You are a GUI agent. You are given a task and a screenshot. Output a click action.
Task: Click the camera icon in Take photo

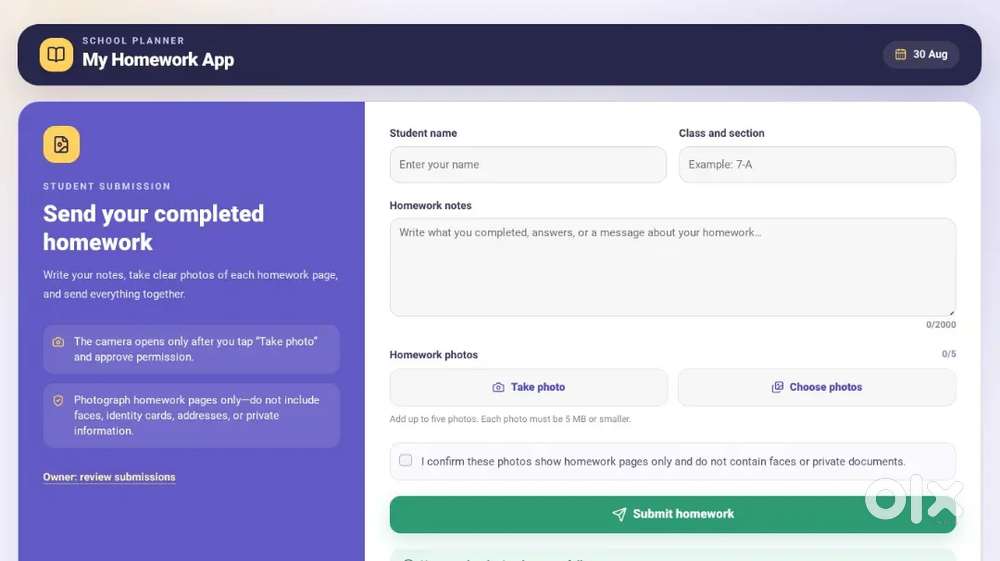tap(498, 387)
